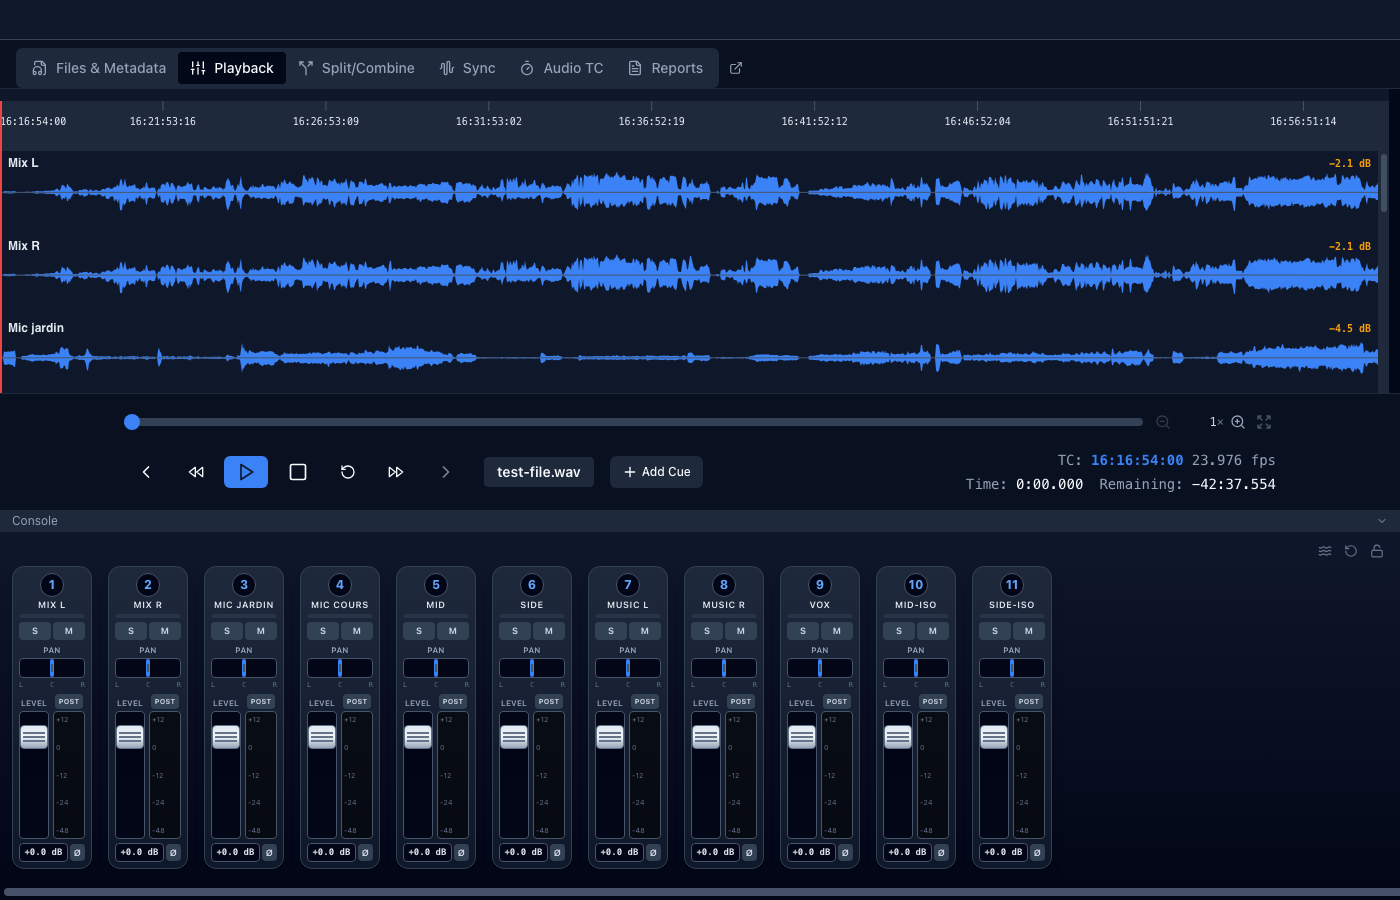Click the zoom out magnifier icon

coord(1163,422)
